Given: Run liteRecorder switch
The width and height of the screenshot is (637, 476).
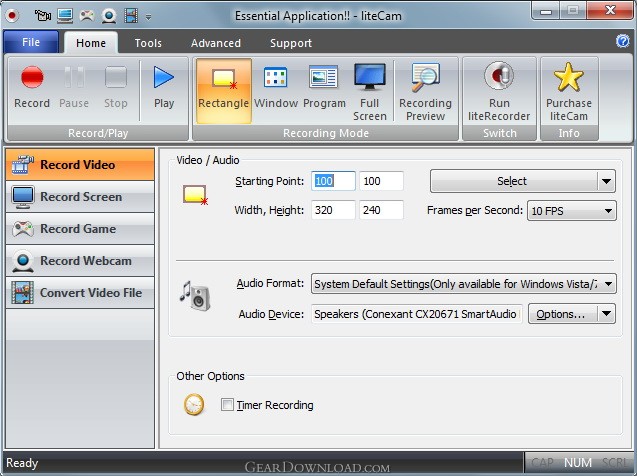Looking at the screenshot, I should 499,91.
